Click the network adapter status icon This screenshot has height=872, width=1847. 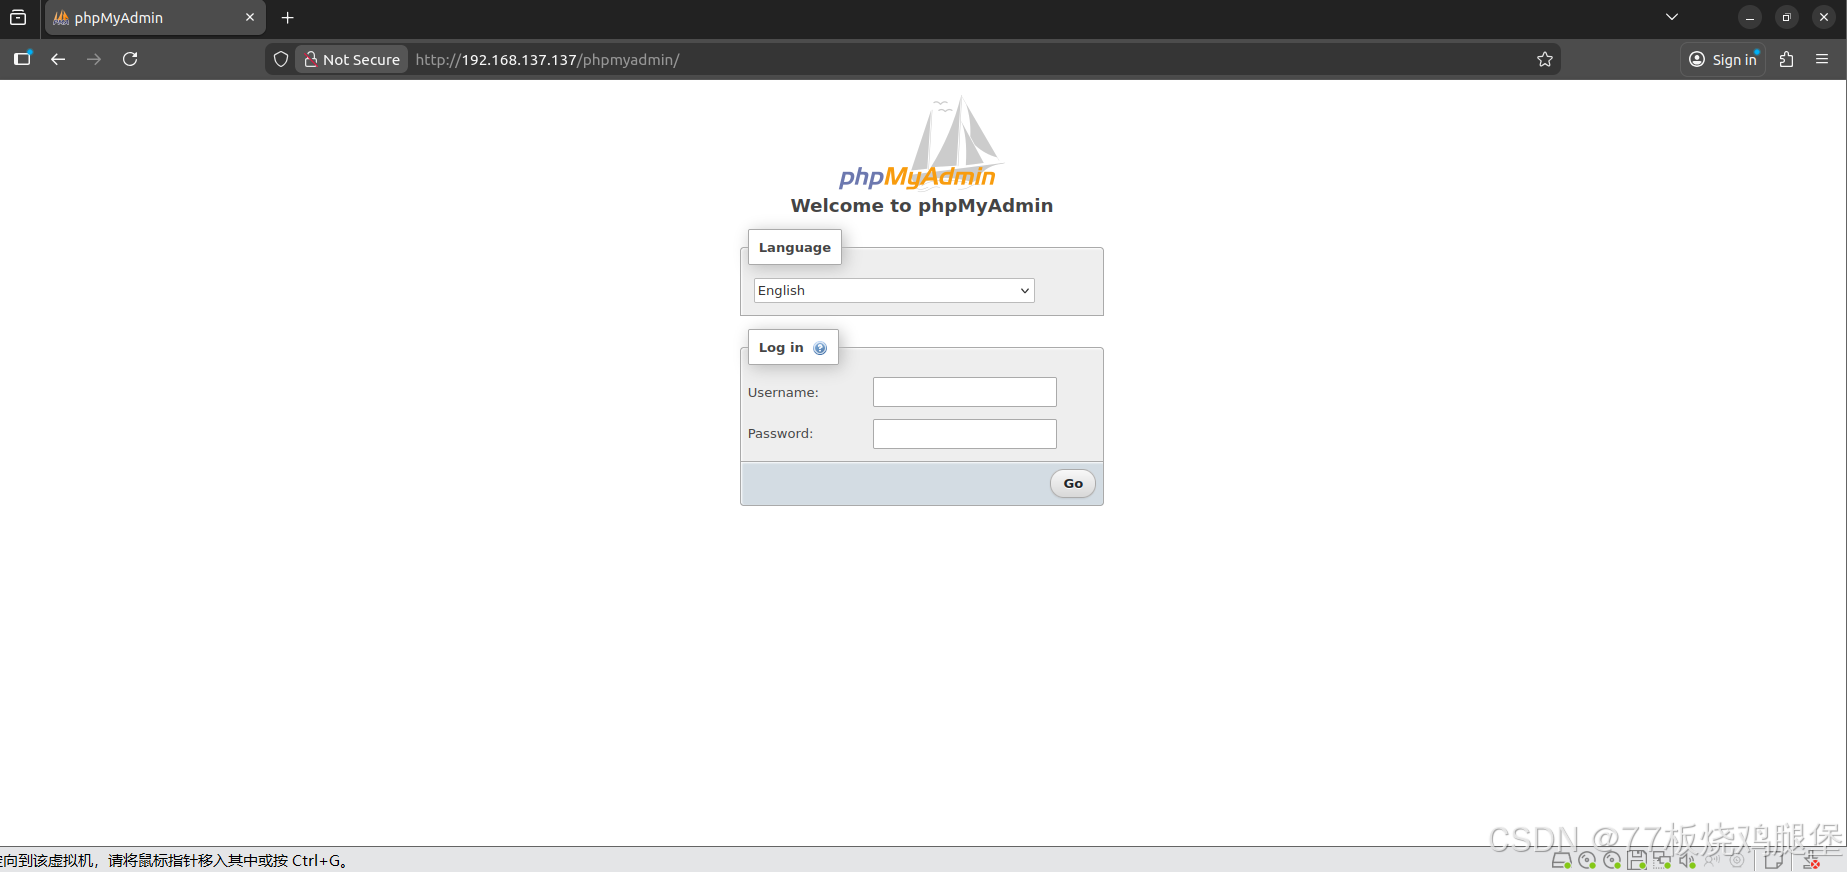pyautogui.click(x=1662, y=860)
